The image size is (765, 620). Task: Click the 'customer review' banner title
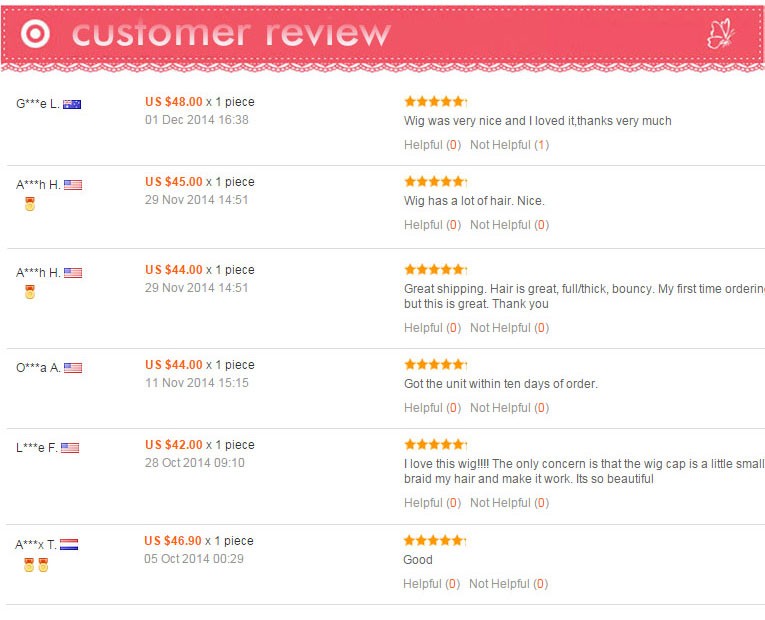coord(231,34)
